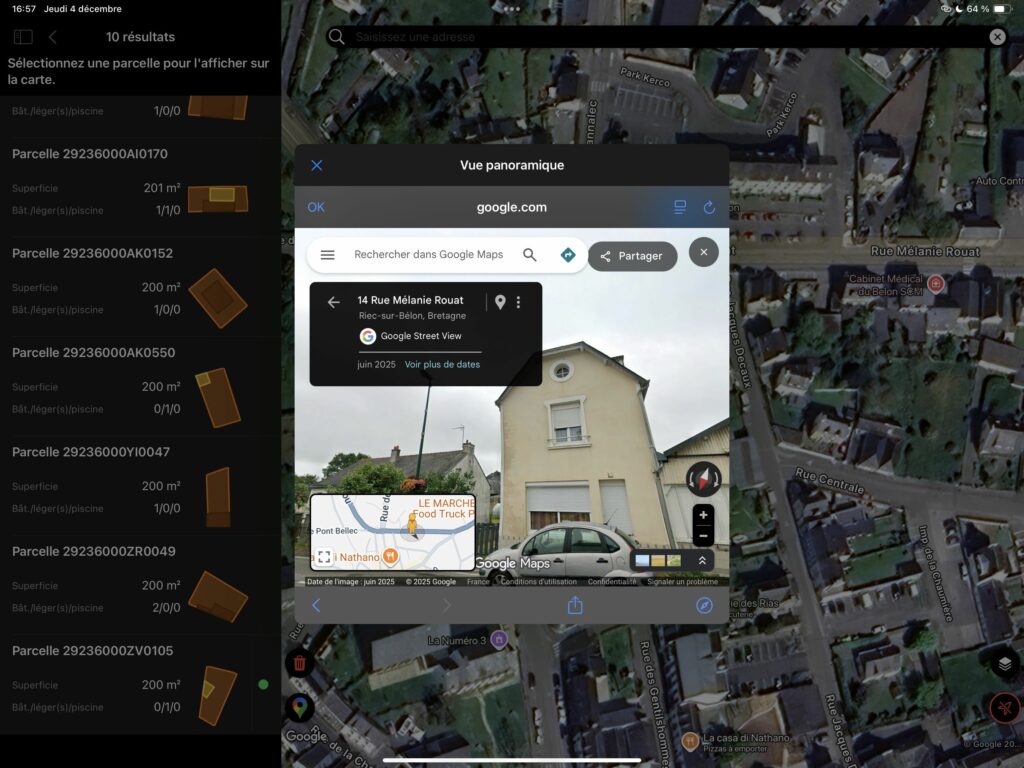Reload the google.com page

[x=709, y=208]
